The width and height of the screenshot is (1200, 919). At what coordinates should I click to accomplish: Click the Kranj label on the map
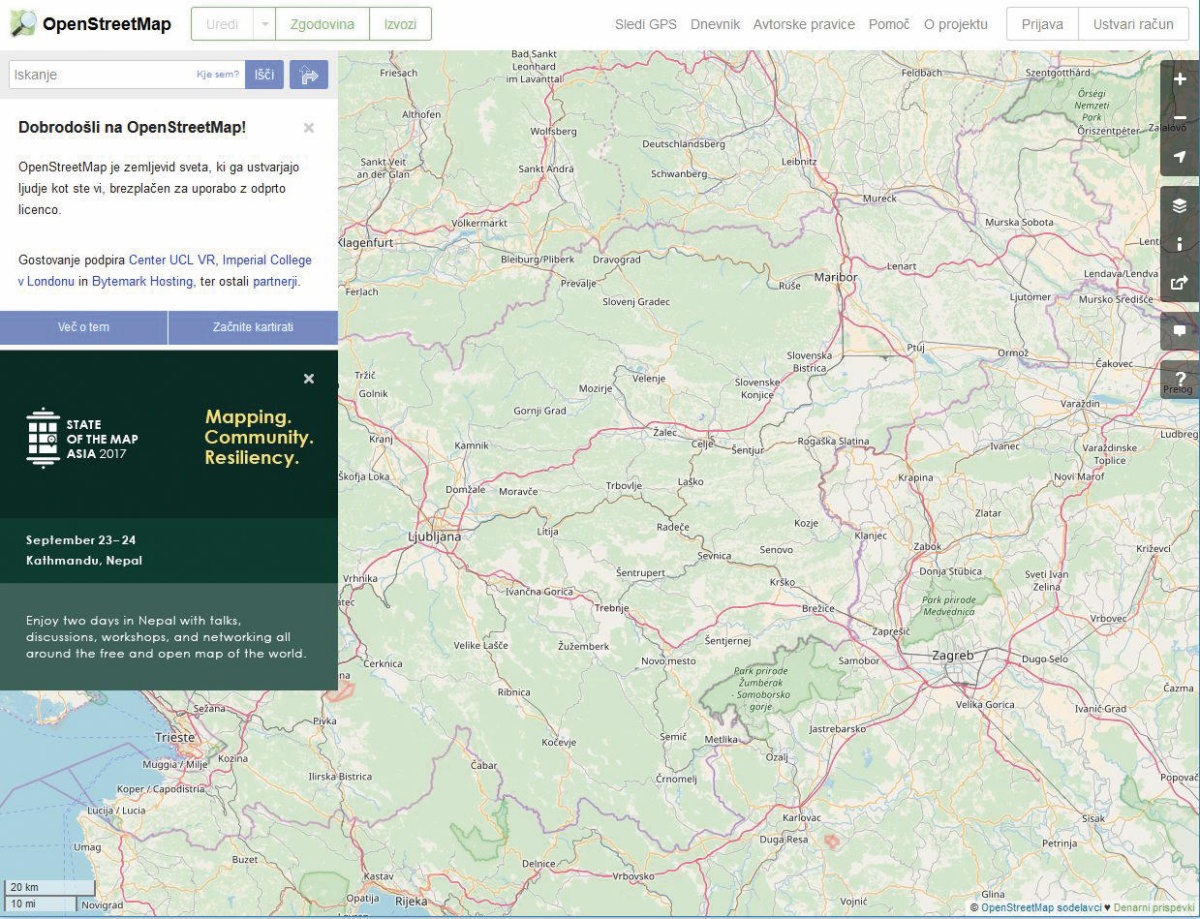381,438
